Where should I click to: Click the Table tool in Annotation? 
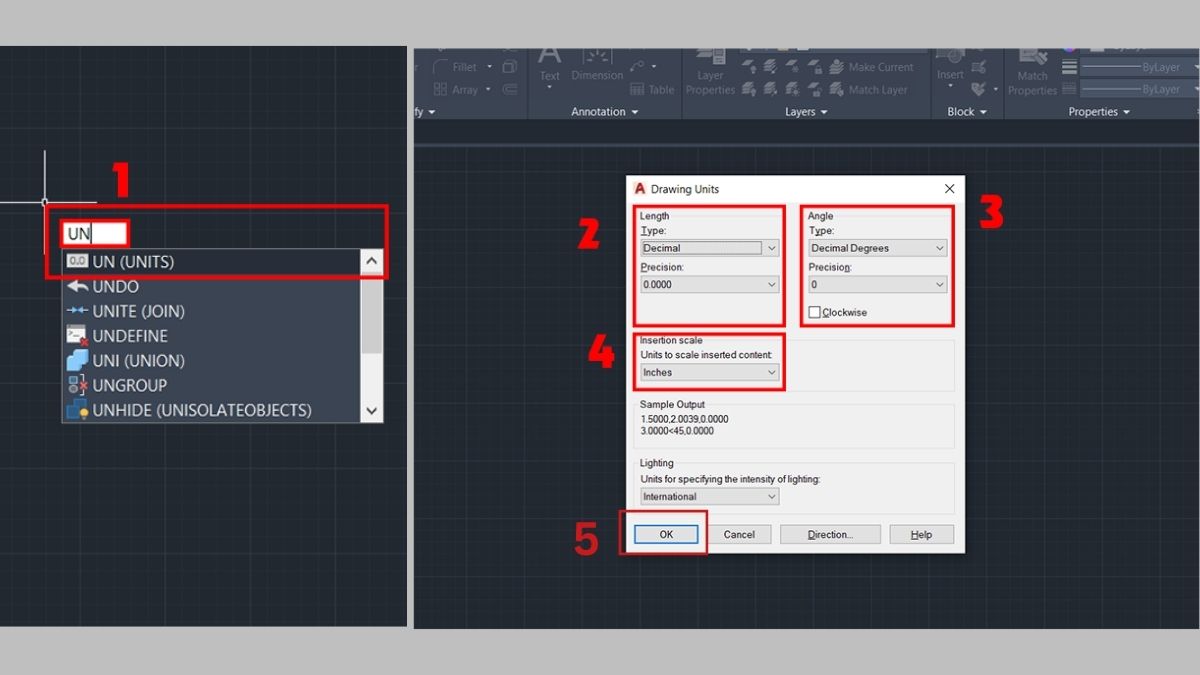tap(652, 89)
